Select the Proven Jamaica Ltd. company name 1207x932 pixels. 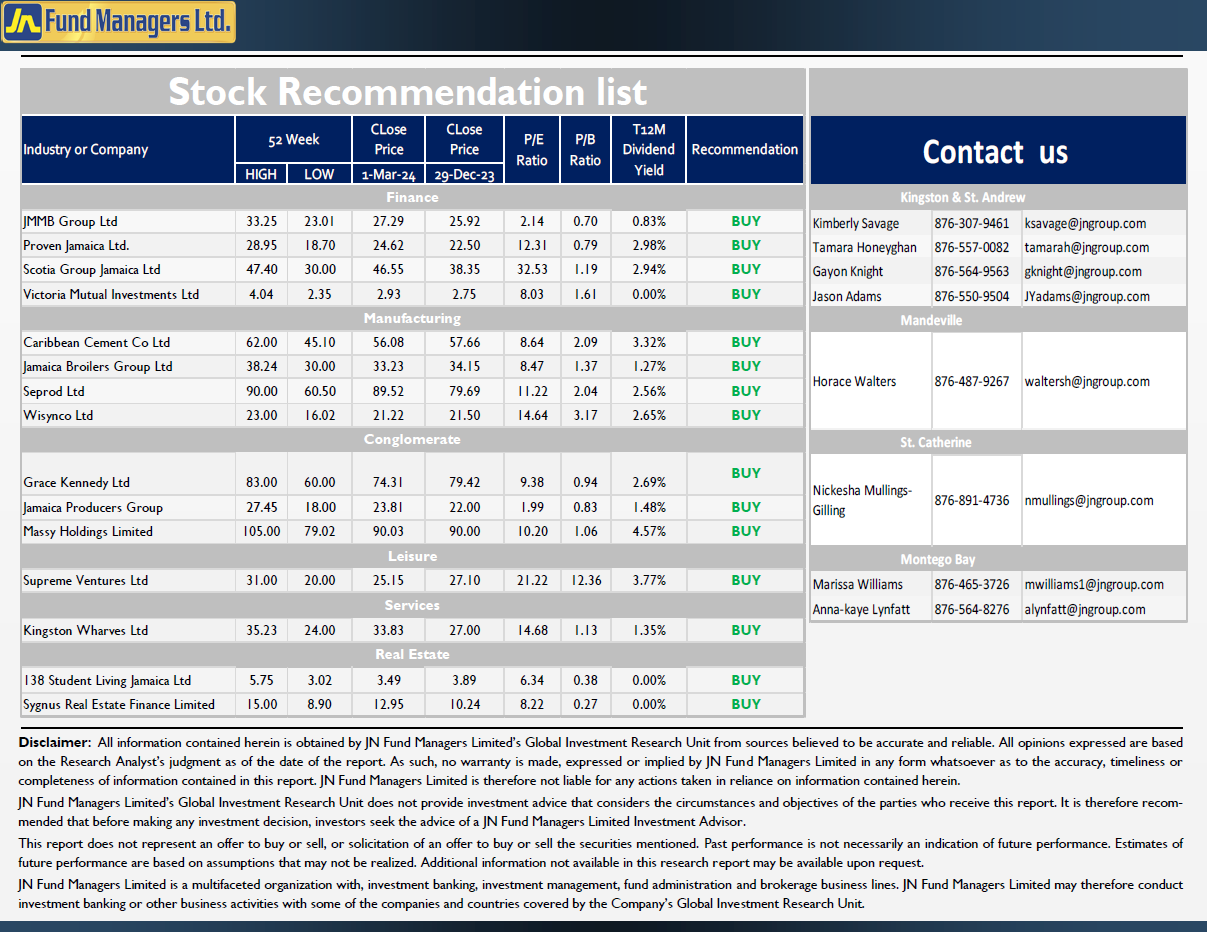pyautogui.click(x=76, y=245)
